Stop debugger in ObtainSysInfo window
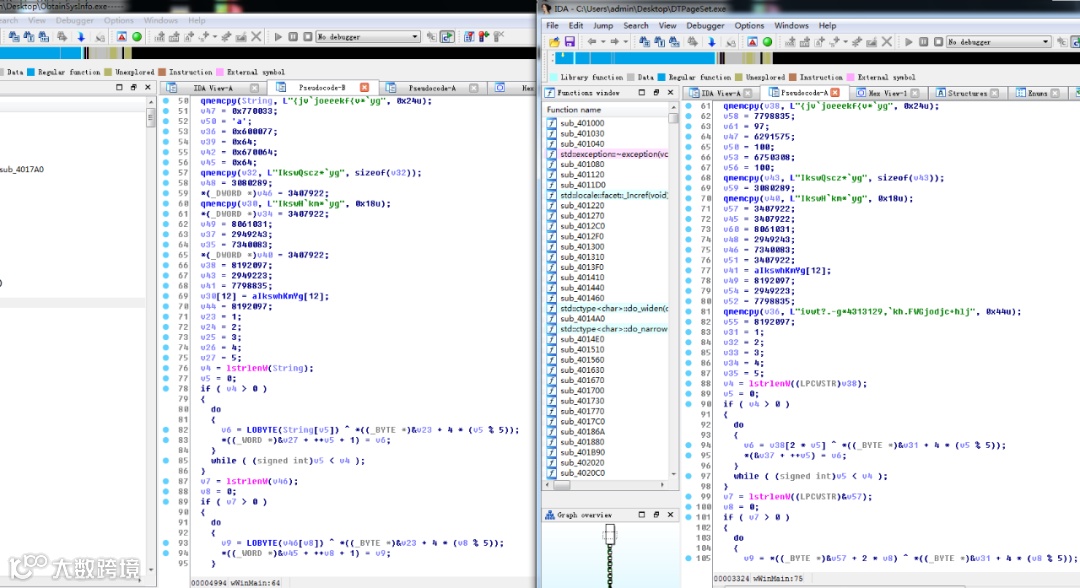Screen dimensions: 1080x588 307,36
